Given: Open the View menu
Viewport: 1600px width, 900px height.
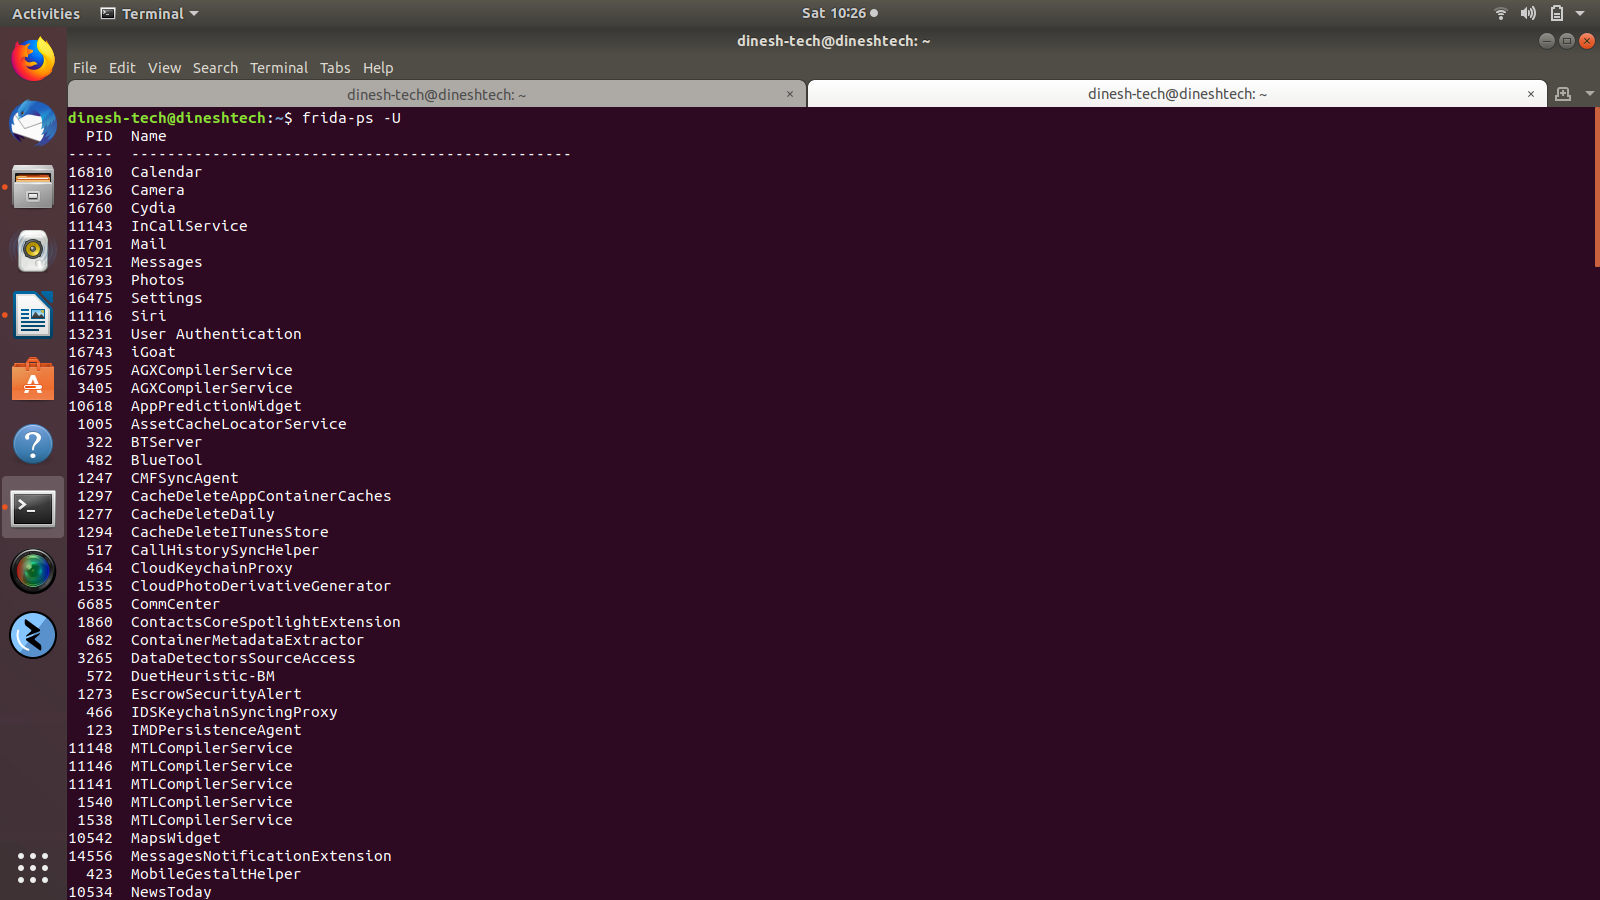Looking at the screenshot, I should pos(164,68).
